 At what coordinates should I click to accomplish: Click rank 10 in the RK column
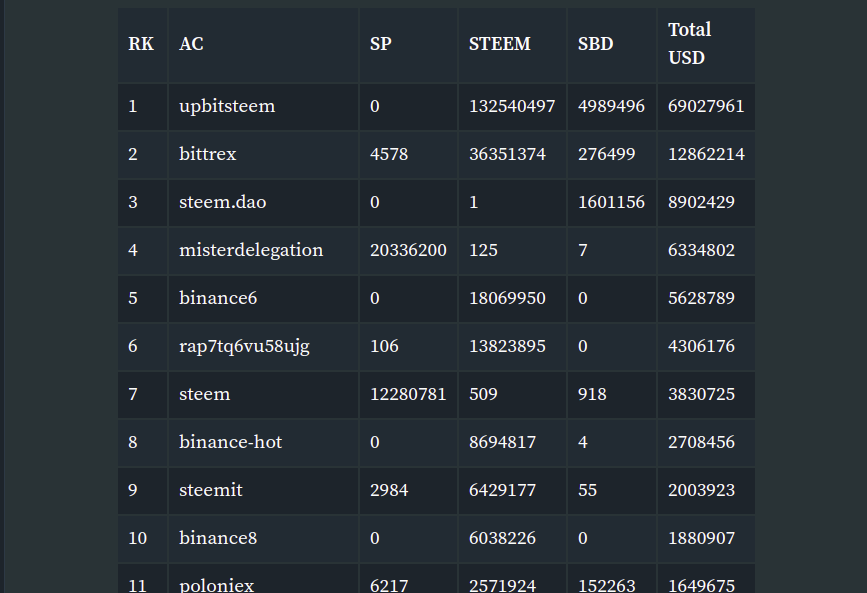[138, 538]
